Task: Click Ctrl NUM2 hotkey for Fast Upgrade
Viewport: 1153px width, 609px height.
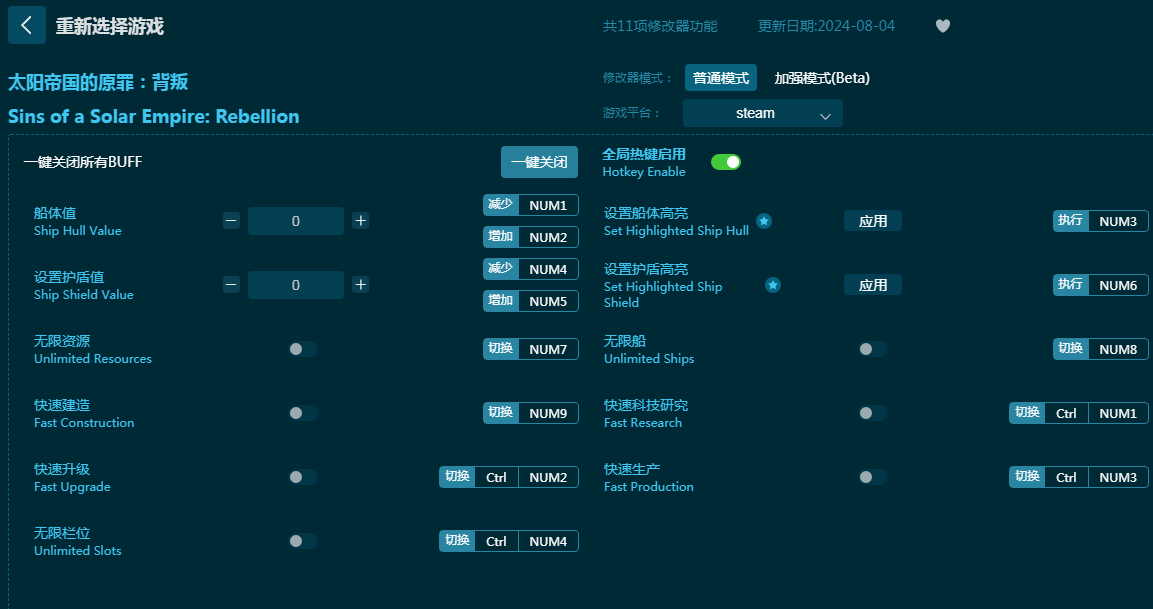Action: [x=509, y=477]
